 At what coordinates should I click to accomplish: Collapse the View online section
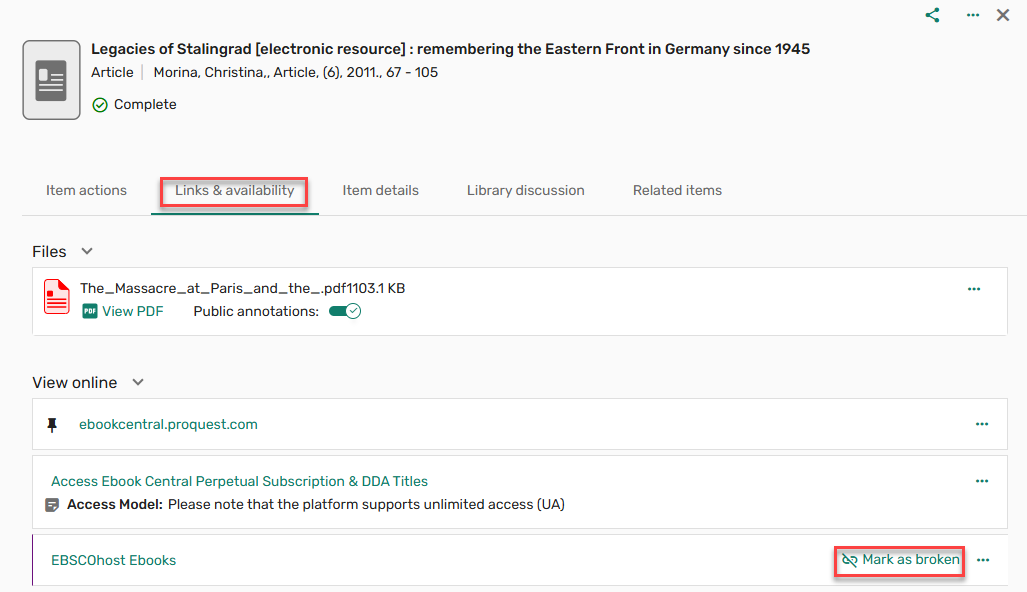(138, 382)
